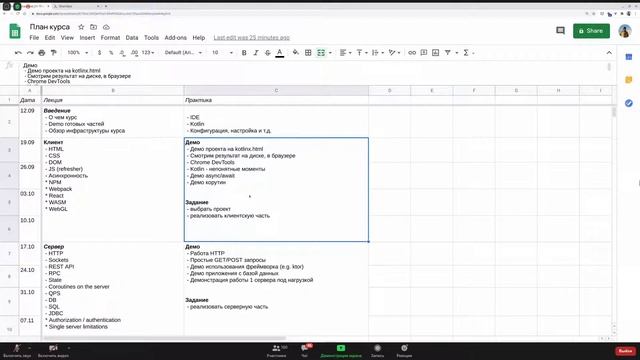The width and height of the screenshot is (640, 360).
Task: Click the Сервер lecture cell
Action: [113, 289]
